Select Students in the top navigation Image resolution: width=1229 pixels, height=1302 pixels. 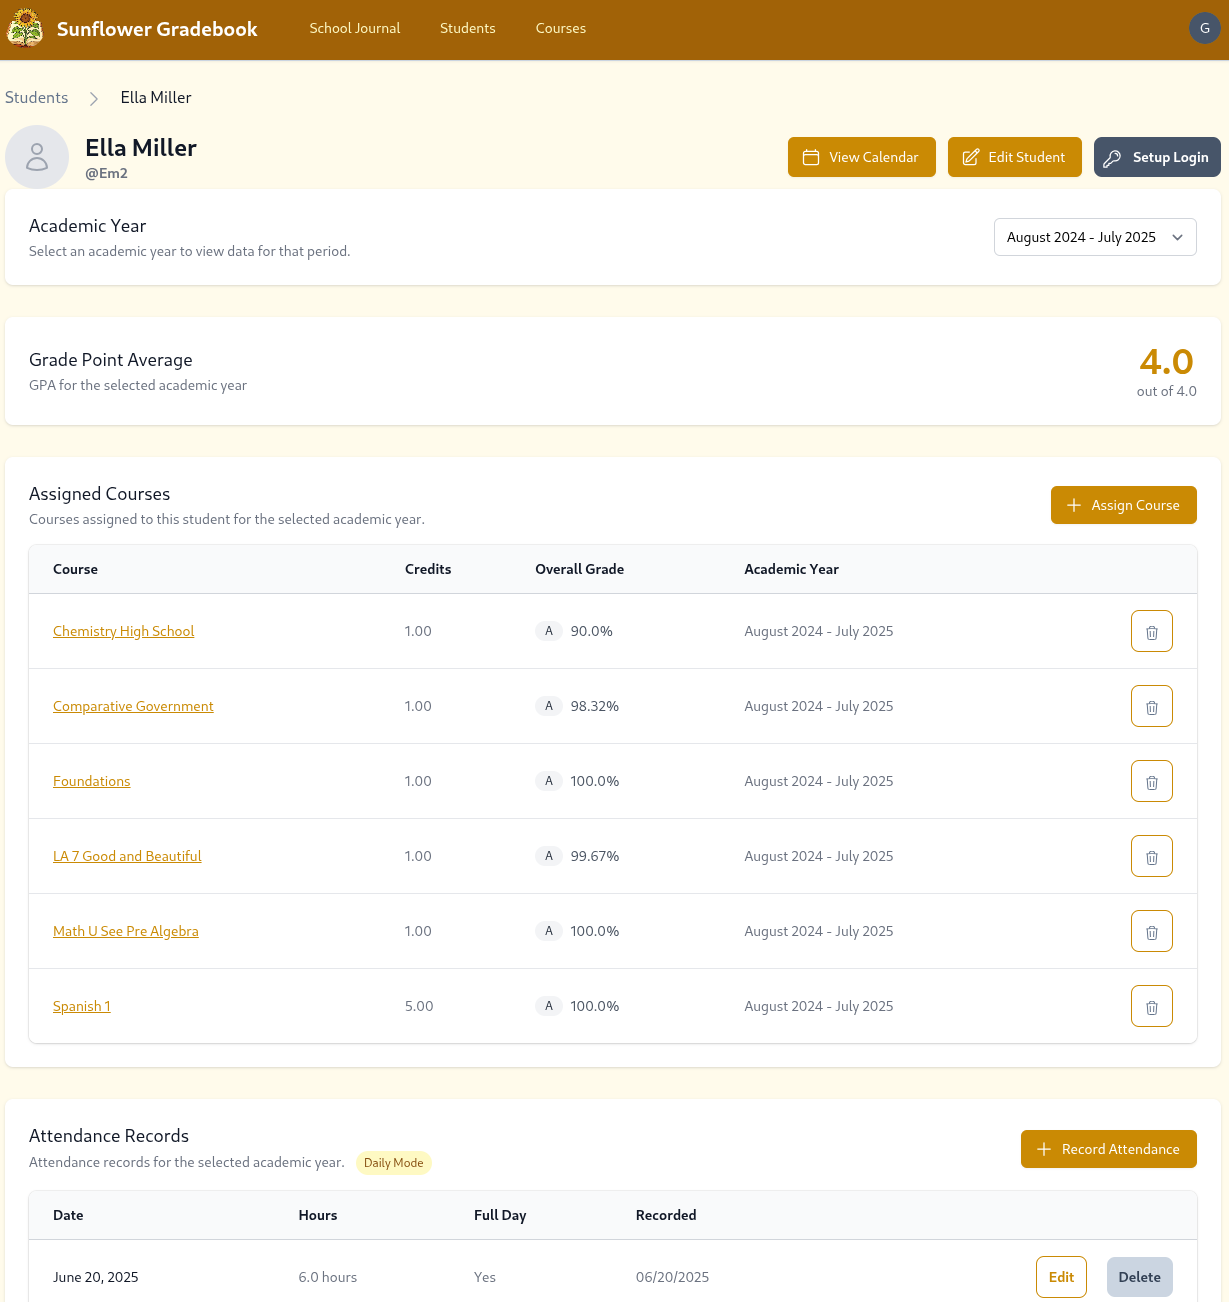click(x=468, y=28)
